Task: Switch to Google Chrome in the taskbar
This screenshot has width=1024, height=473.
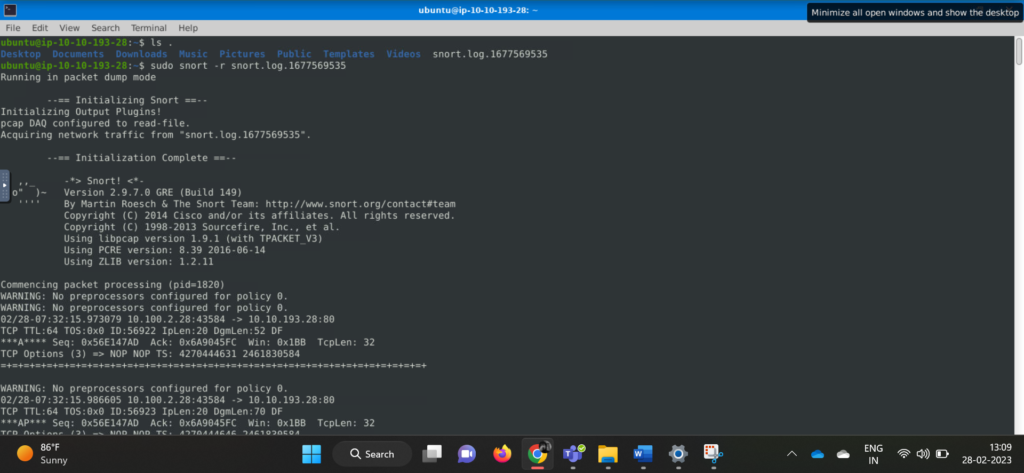Action: 537,454
